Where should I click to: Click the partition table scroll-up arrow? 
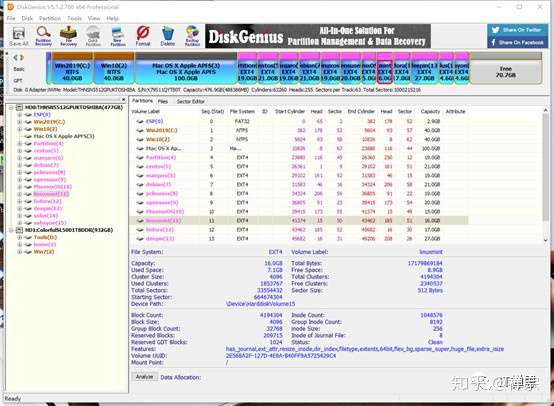pos(546,111)
